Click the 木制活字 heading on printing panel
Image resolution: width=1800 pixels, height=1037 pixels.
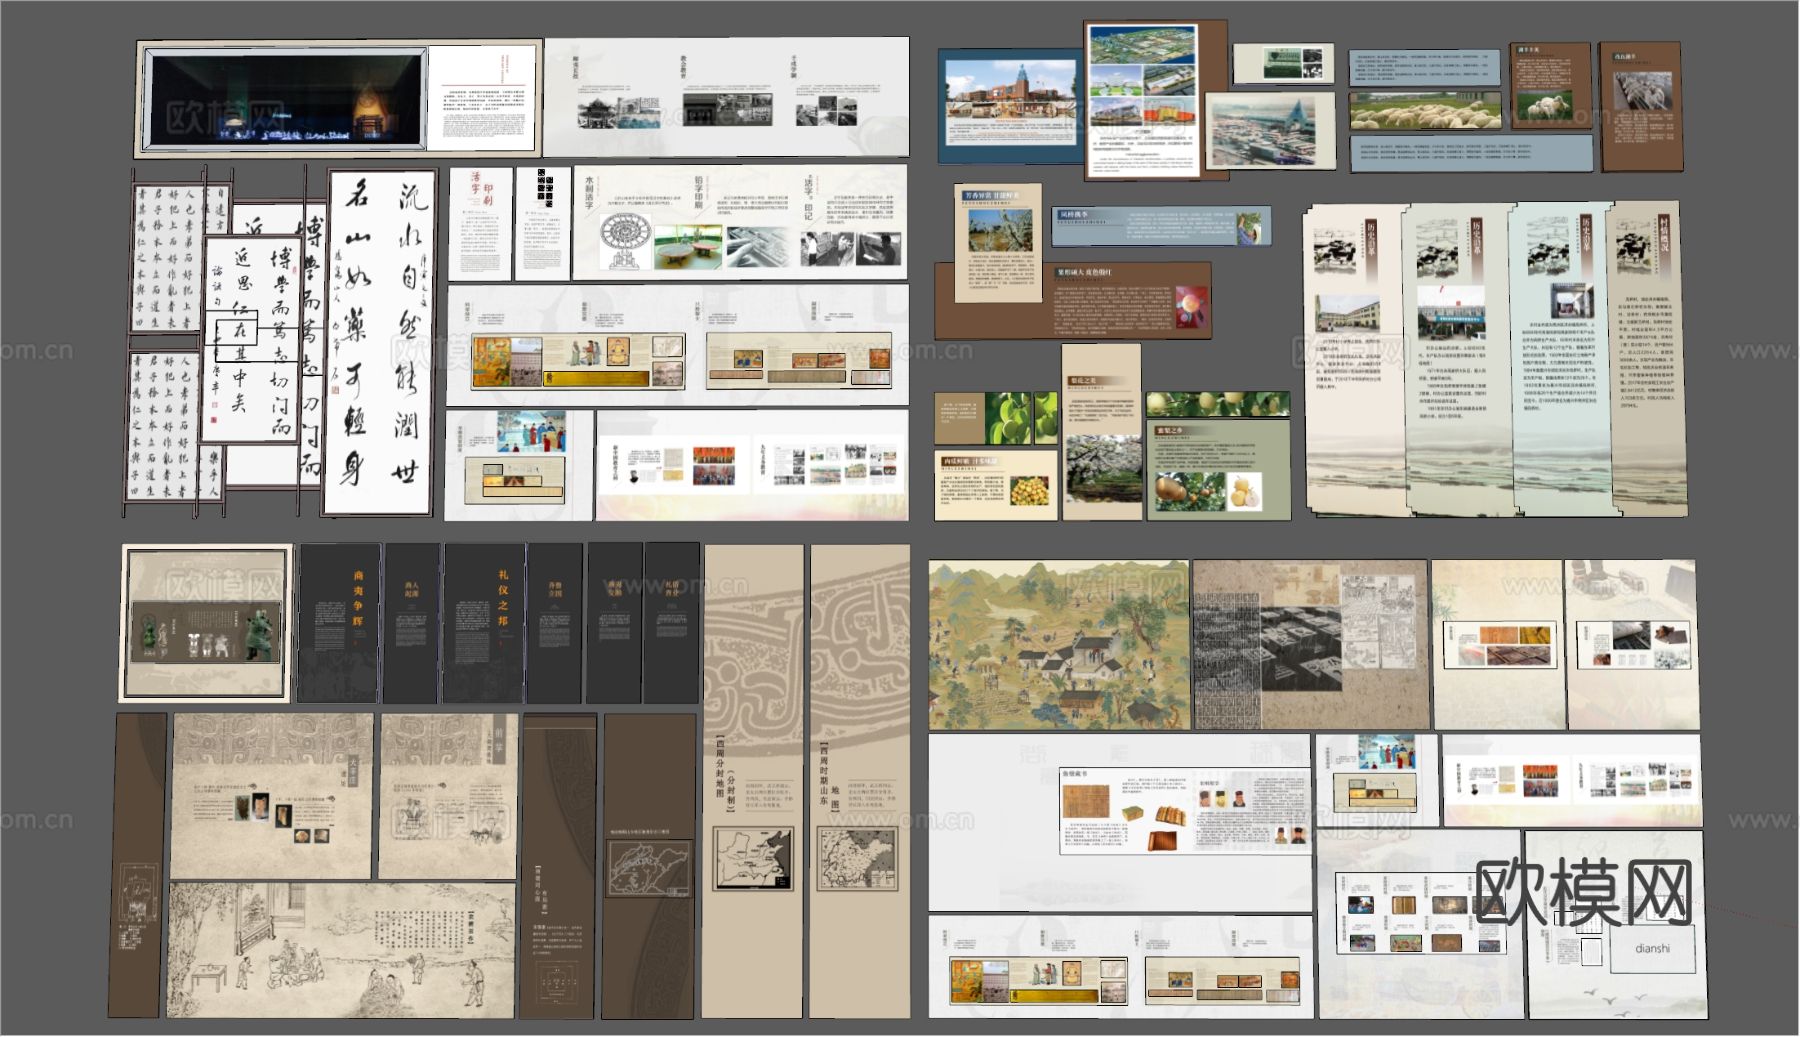click(589, 192)
